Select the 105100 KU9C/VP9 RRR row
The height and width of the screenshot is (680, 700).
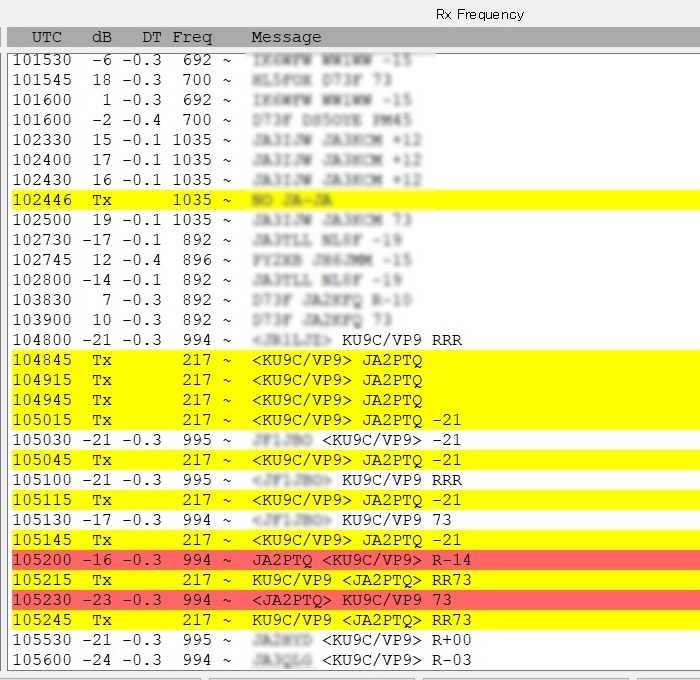pos(355,480)
